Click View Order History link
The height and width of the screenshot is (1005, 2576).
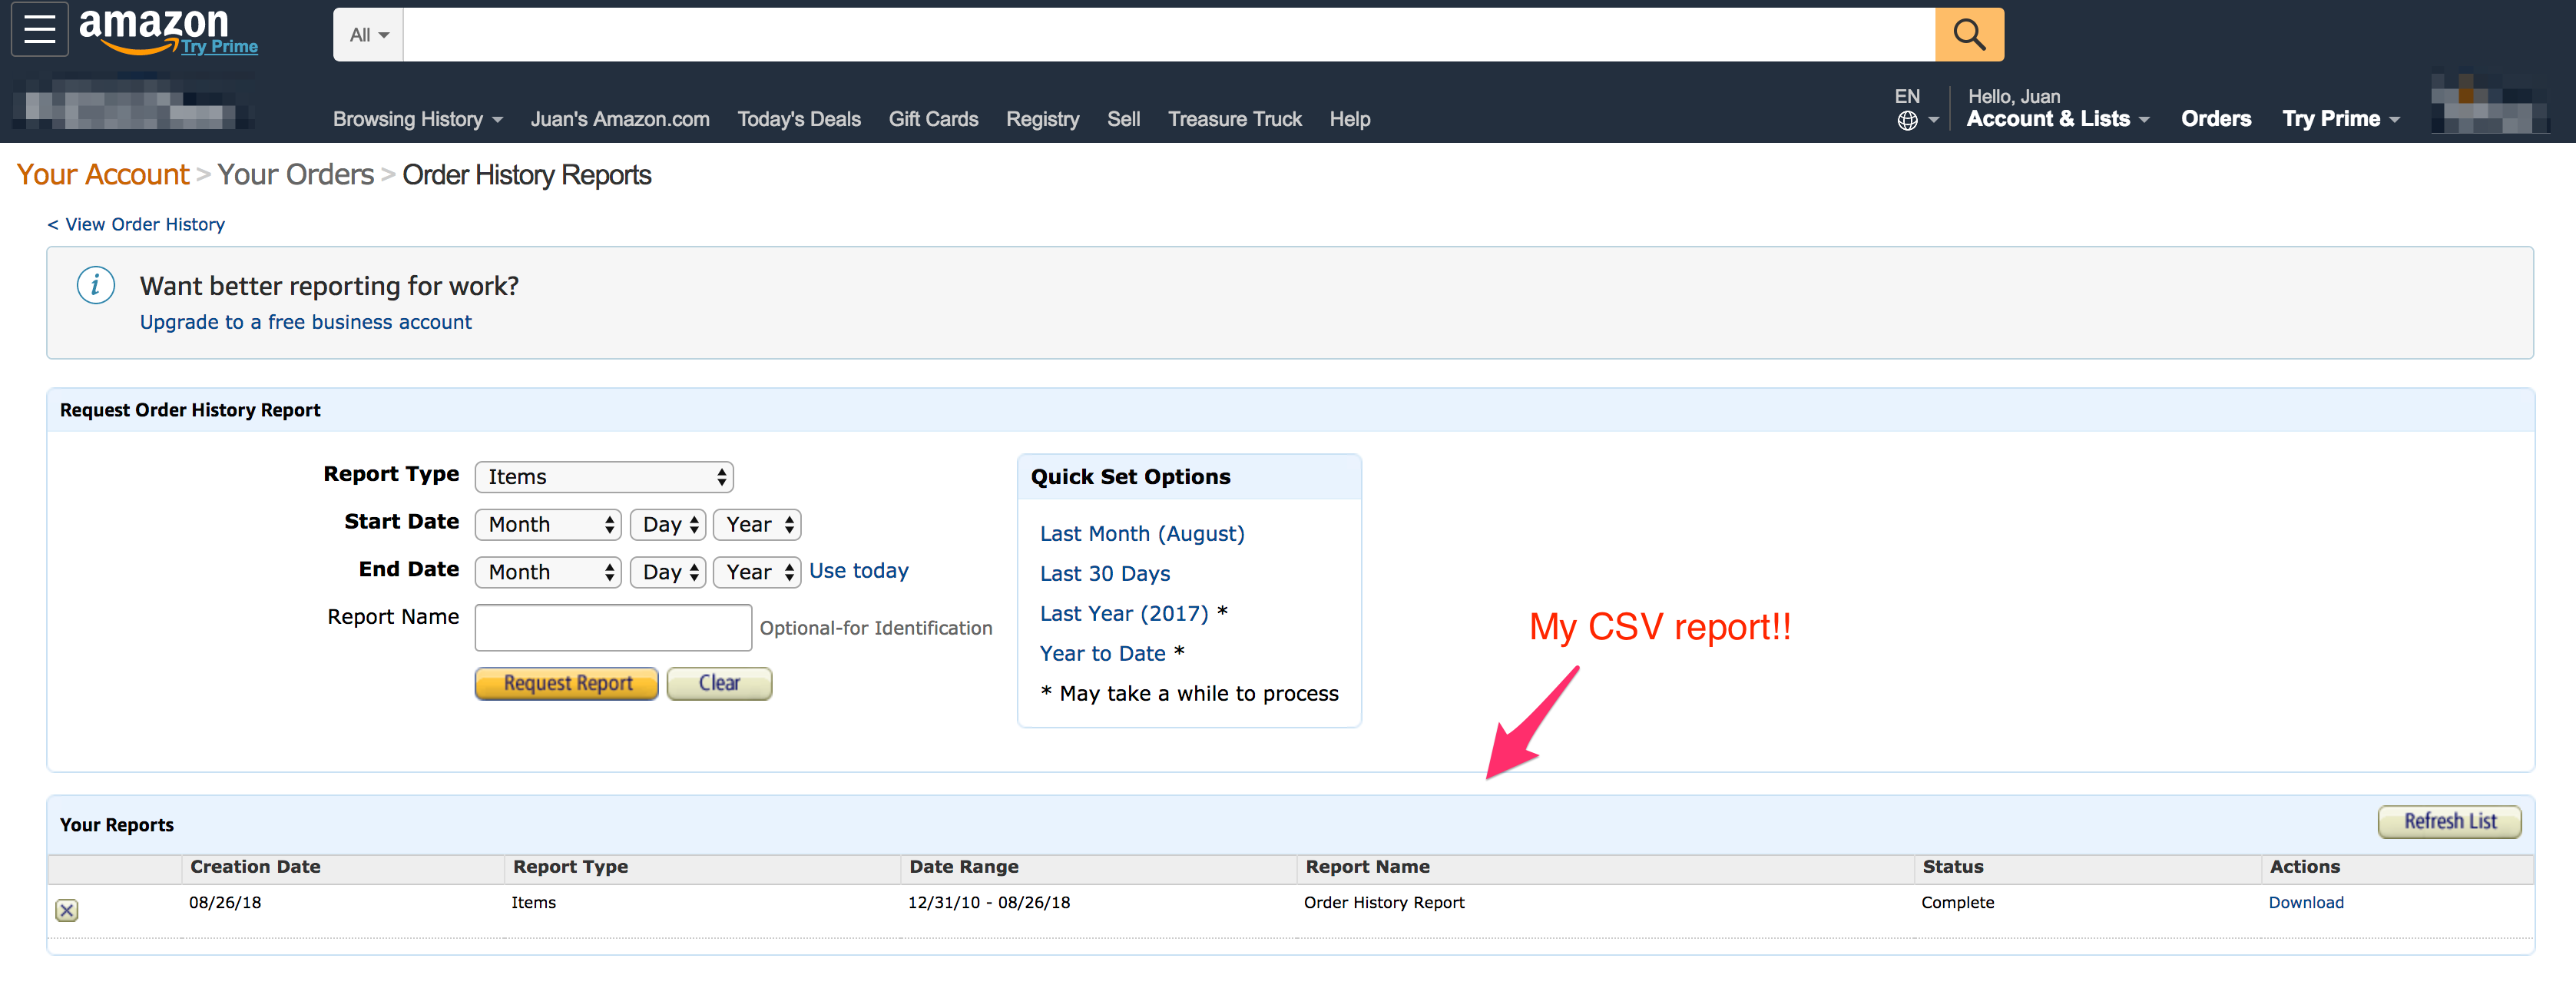136,225
